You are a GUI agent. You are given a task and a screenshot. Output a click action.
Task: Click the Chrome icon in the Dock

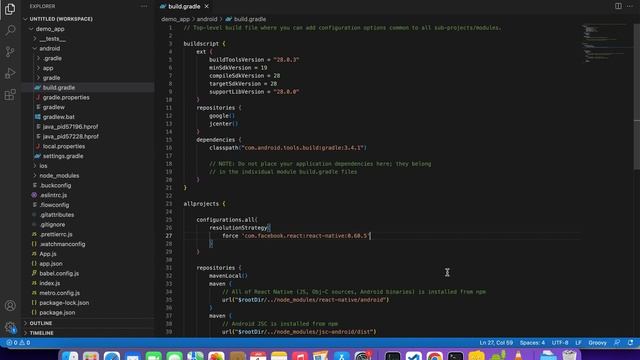tap(435, 357)
